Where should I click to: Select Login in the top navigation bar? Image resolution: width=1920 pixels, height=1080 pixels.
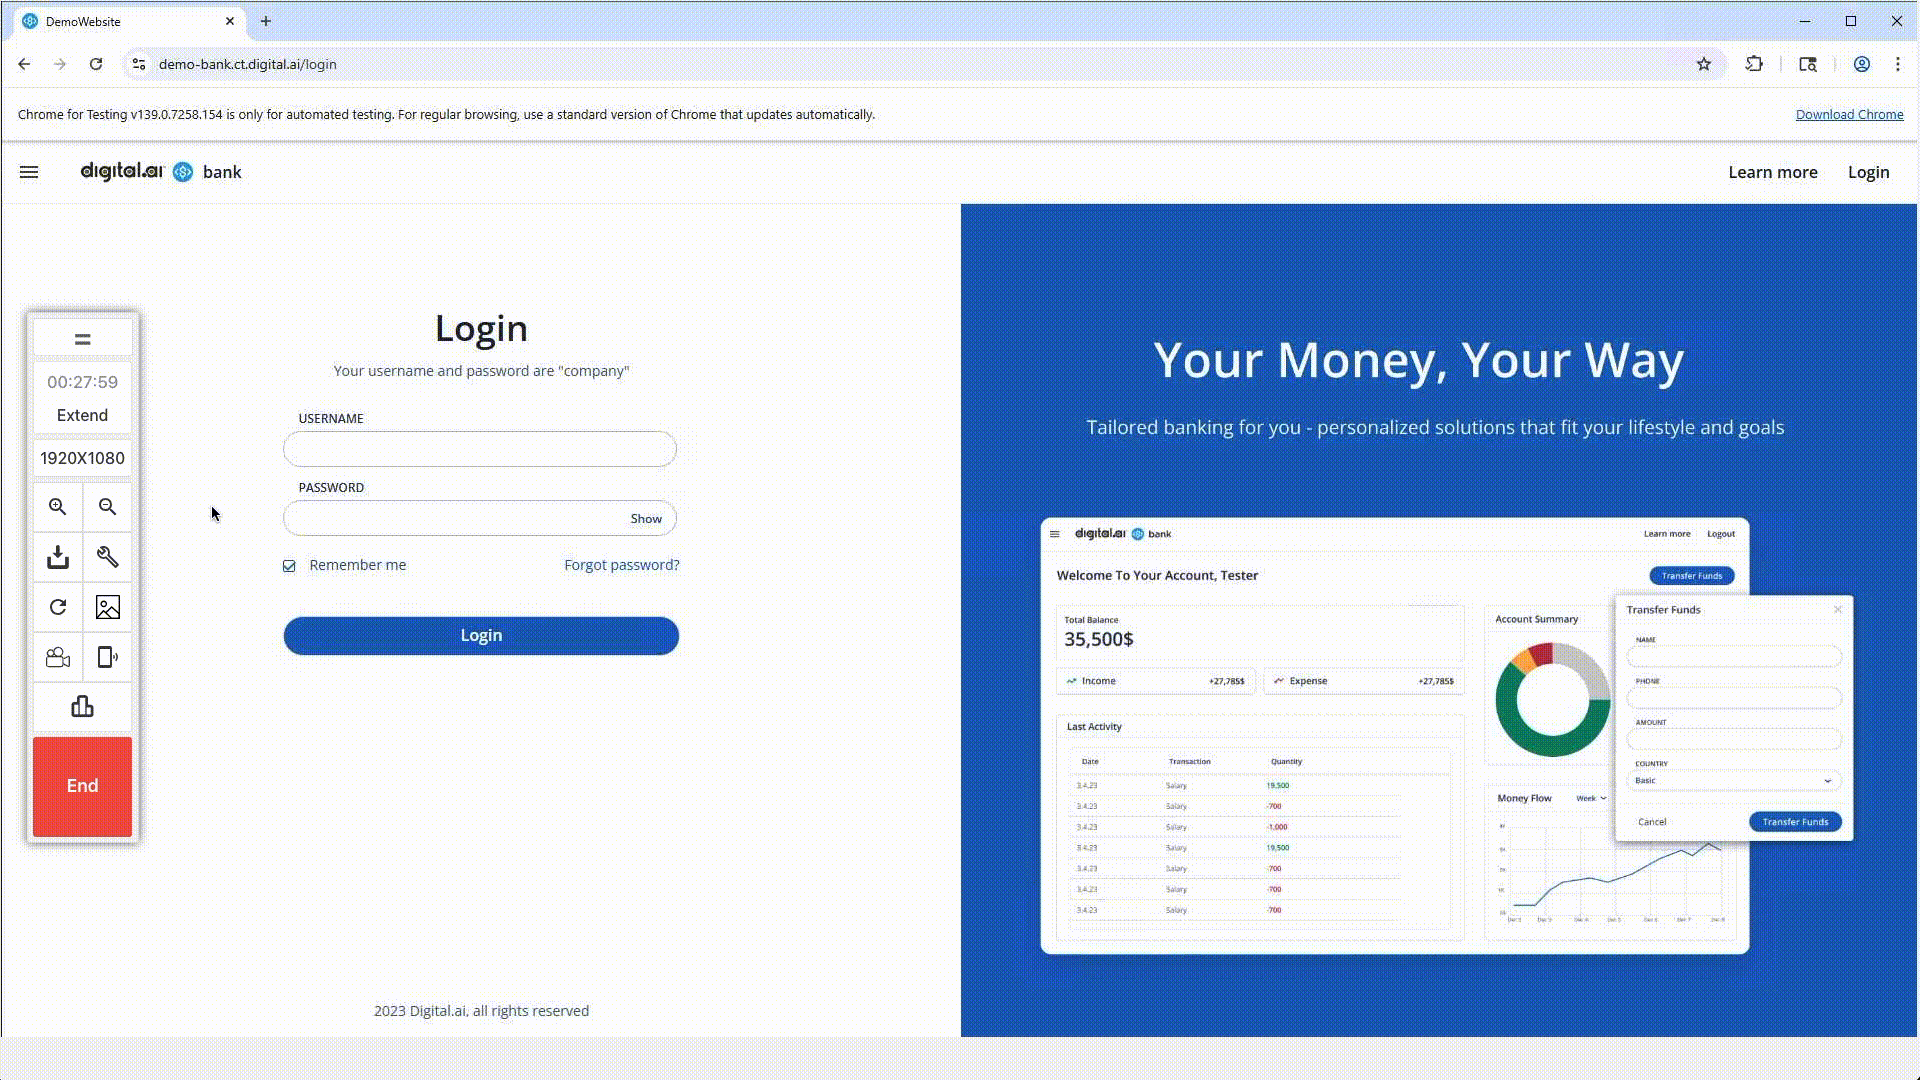[1867, 172]
